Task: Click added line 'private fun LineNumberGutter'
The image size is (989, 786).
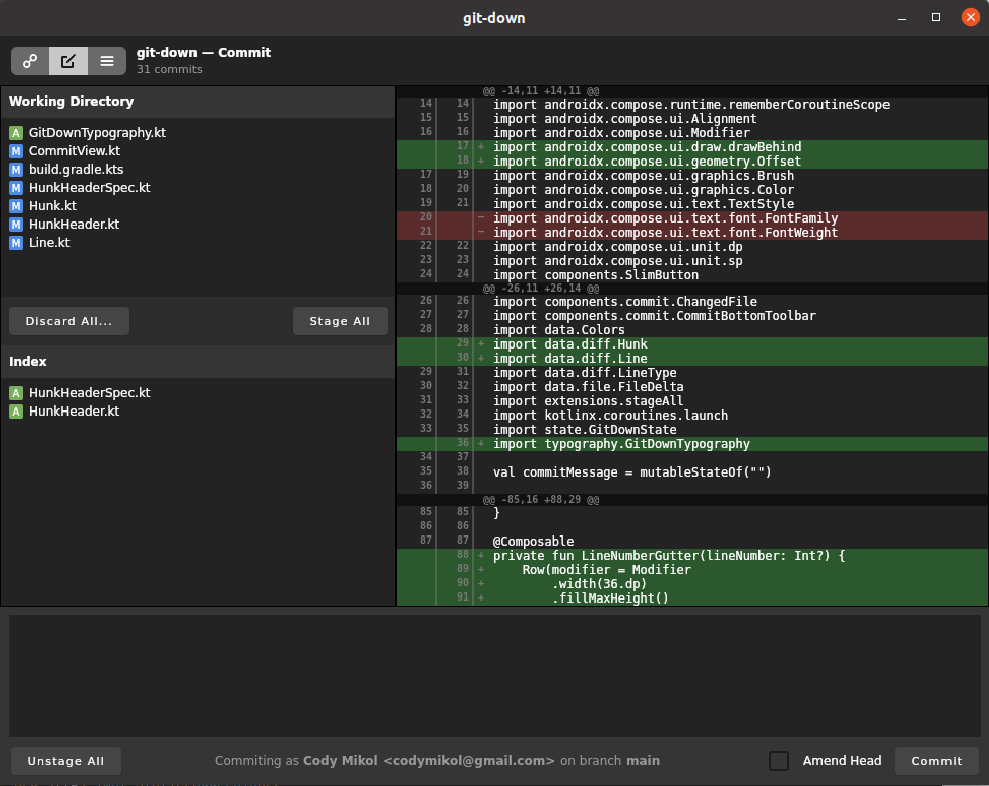Action: tap(692, 556)
